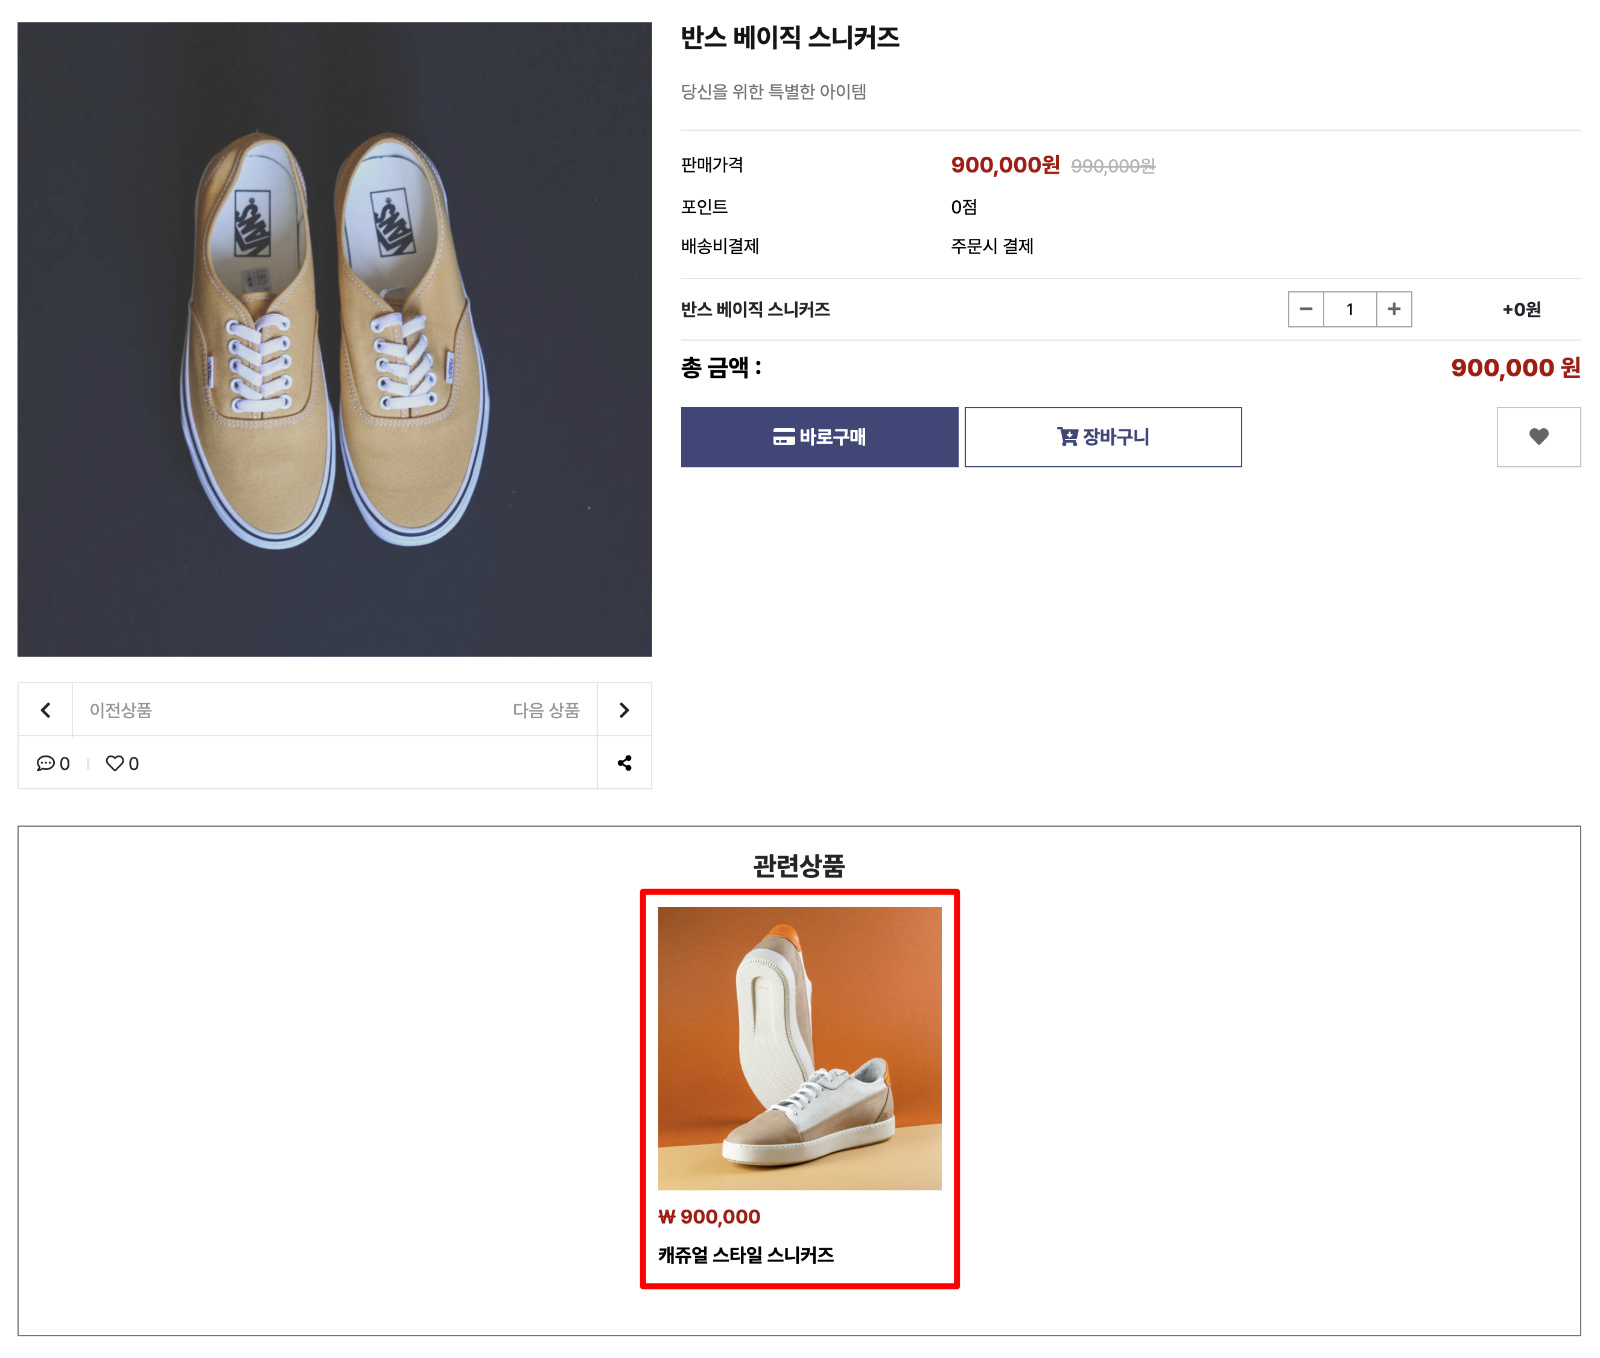Viewport: 1600px width, 1358px height.
Task: Add to wishlist with heart button
Action: (x=1538, y=437)
